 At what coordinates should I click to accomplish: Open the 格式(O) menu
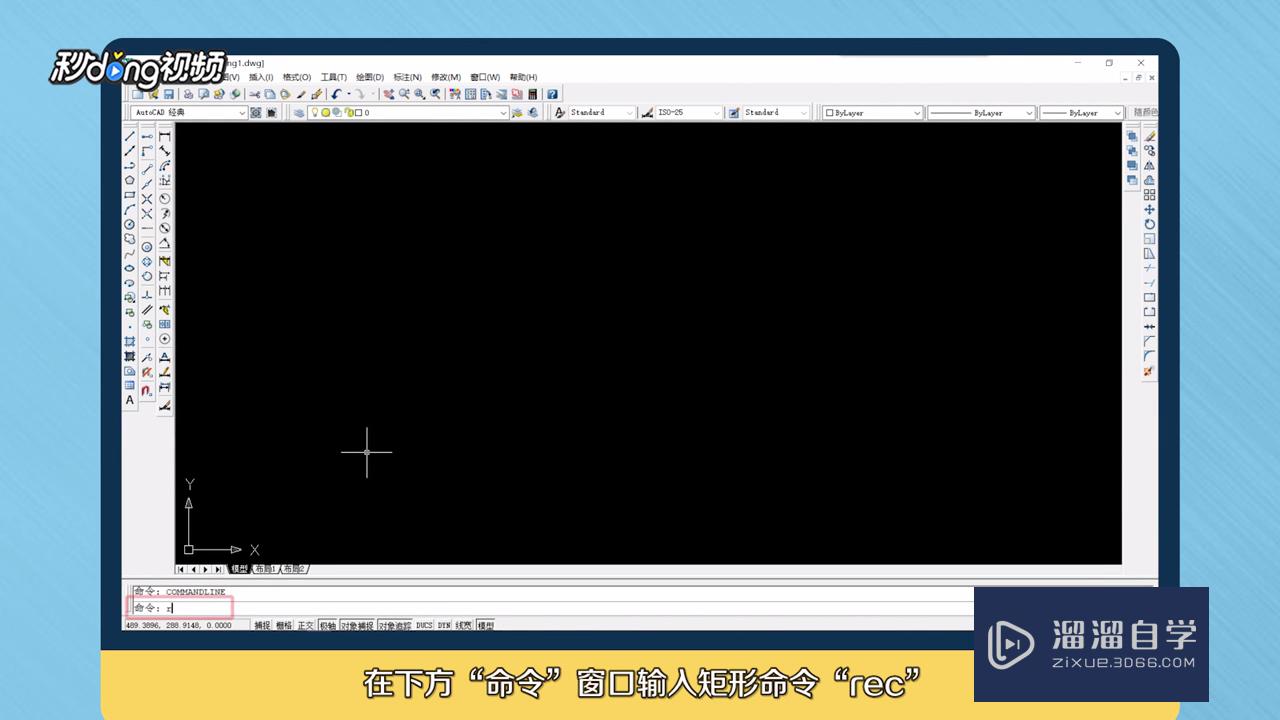[297, 77]
